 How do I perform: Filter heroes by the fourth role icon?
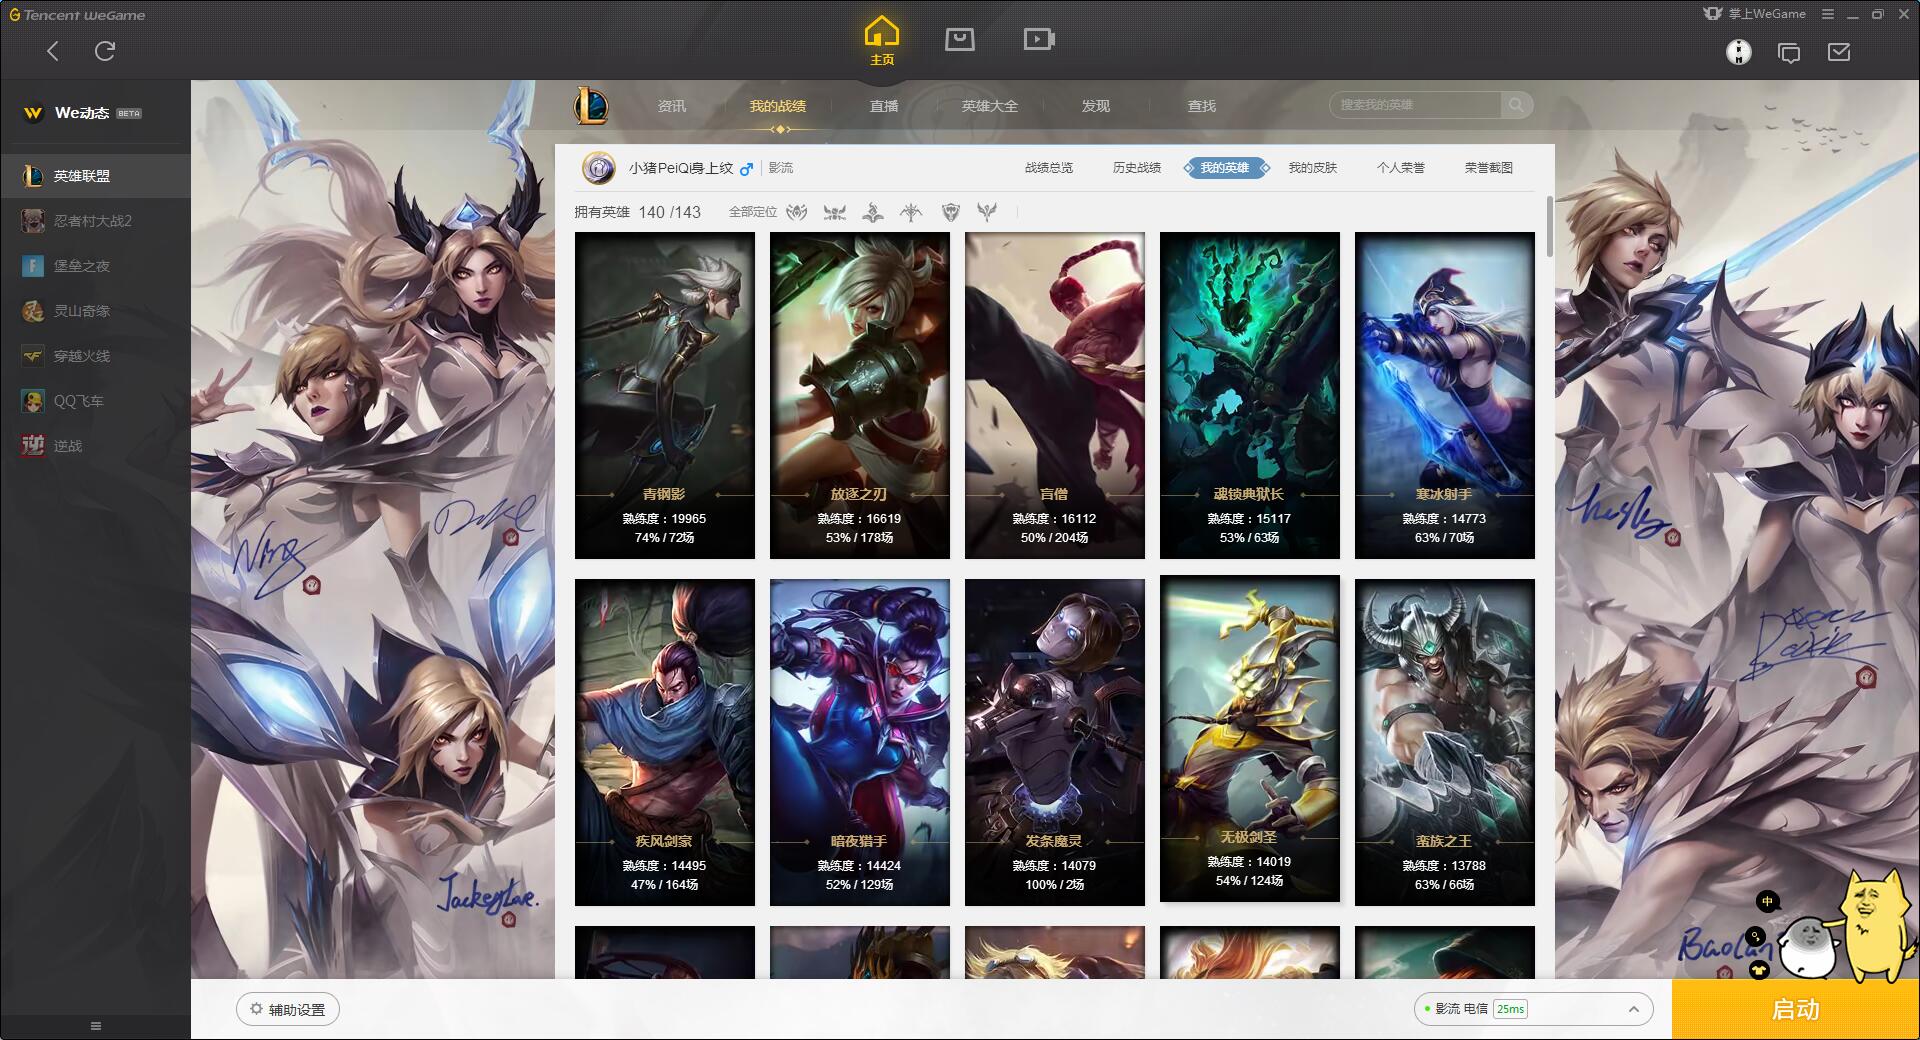(x=911, y=212)
